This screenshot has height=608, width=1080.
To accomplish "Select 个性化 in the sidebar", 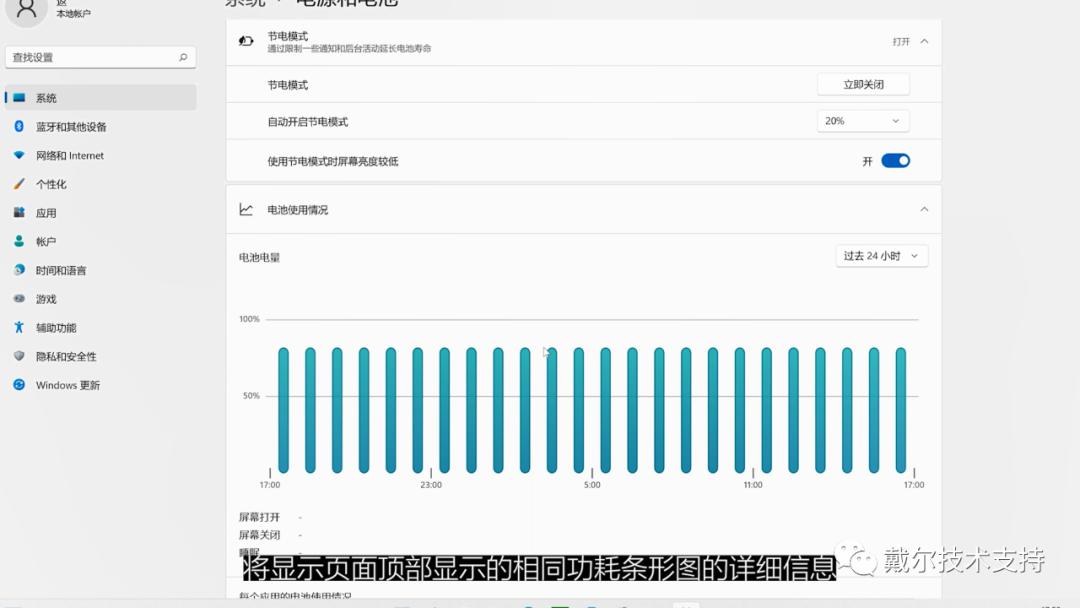I will pos(58,184).
